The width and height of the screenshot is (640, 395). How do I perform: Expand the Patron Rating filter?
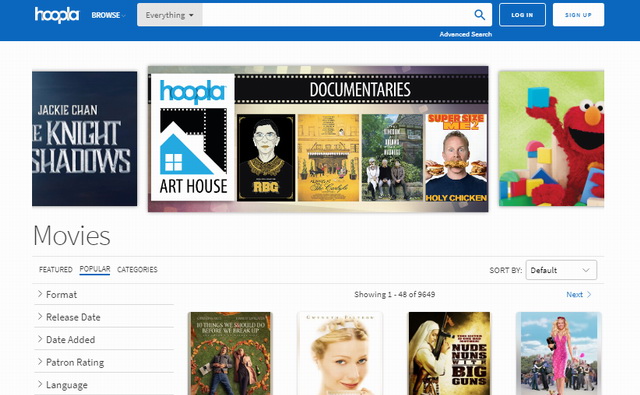(x=104, y=362)
